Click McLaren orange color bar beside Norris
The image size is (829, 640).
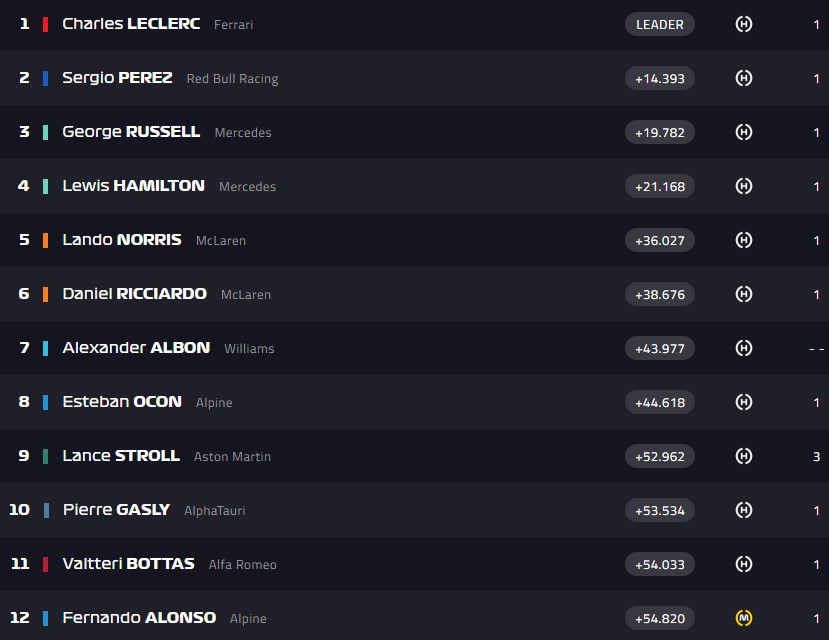click(x=45, y=240)
